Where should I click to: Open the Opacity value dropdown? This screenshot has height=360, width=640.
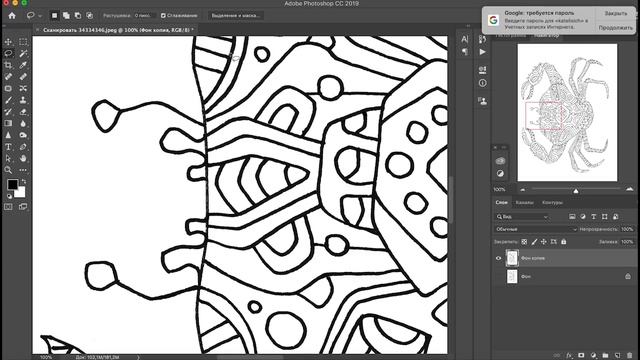(x=627, y=229)
